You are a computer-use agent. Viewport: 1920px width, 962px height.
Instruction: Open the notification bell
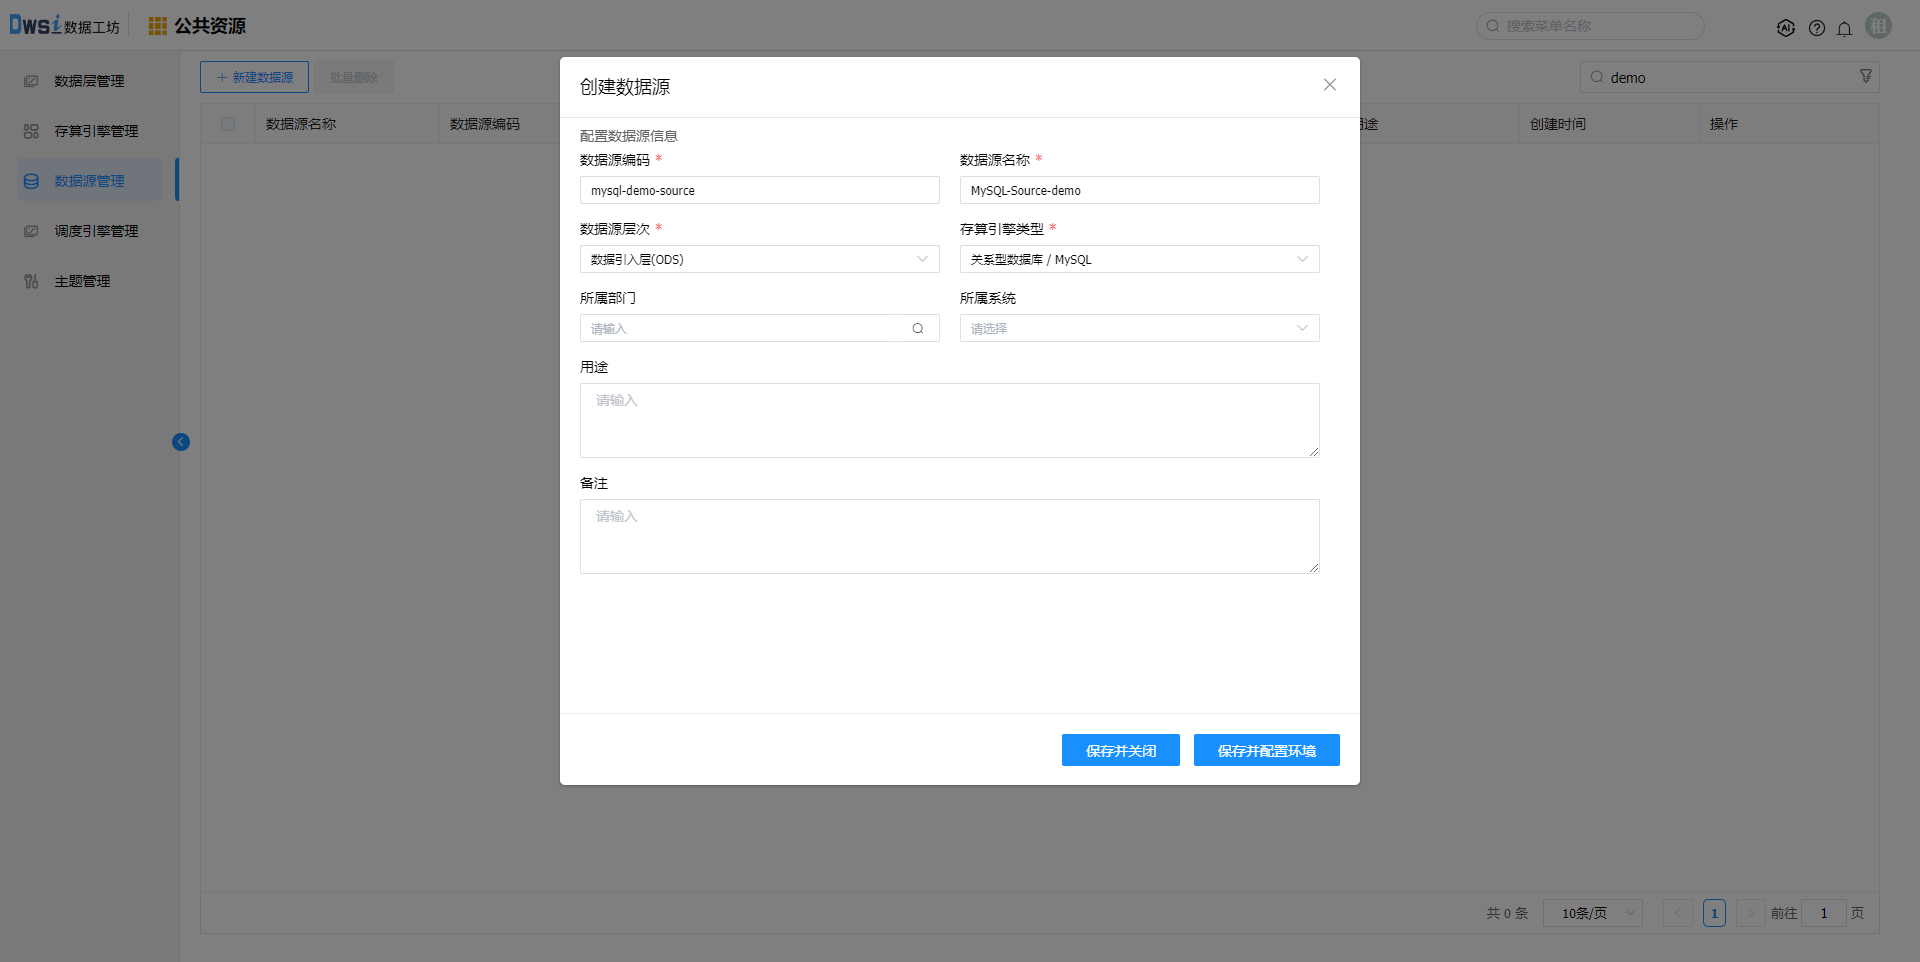[1844, 28]
